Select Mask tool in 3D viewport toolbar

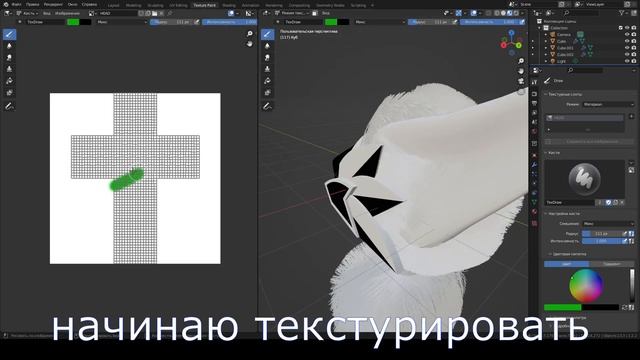click(x=267, y=93)
